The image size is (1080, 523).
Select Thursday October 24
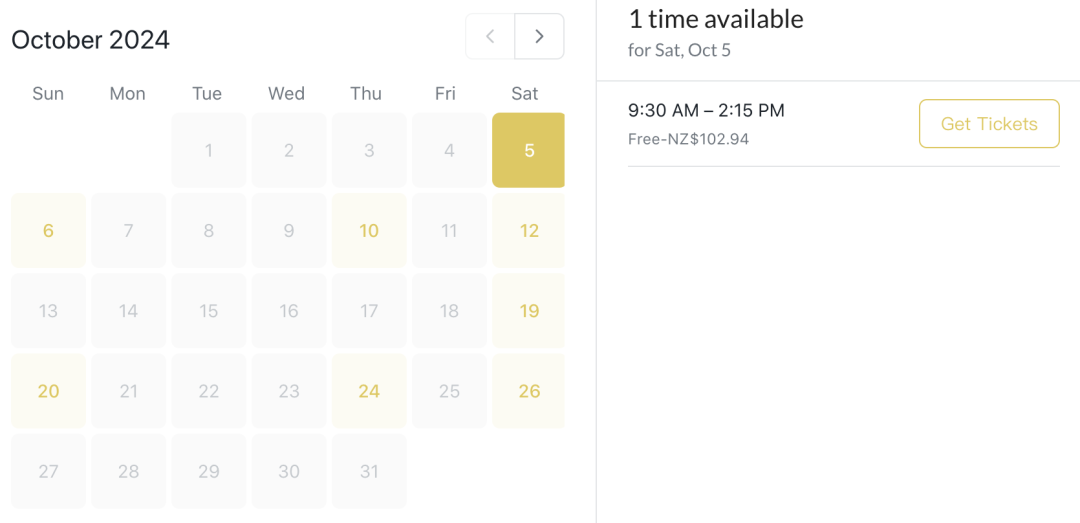coord(369,391)
